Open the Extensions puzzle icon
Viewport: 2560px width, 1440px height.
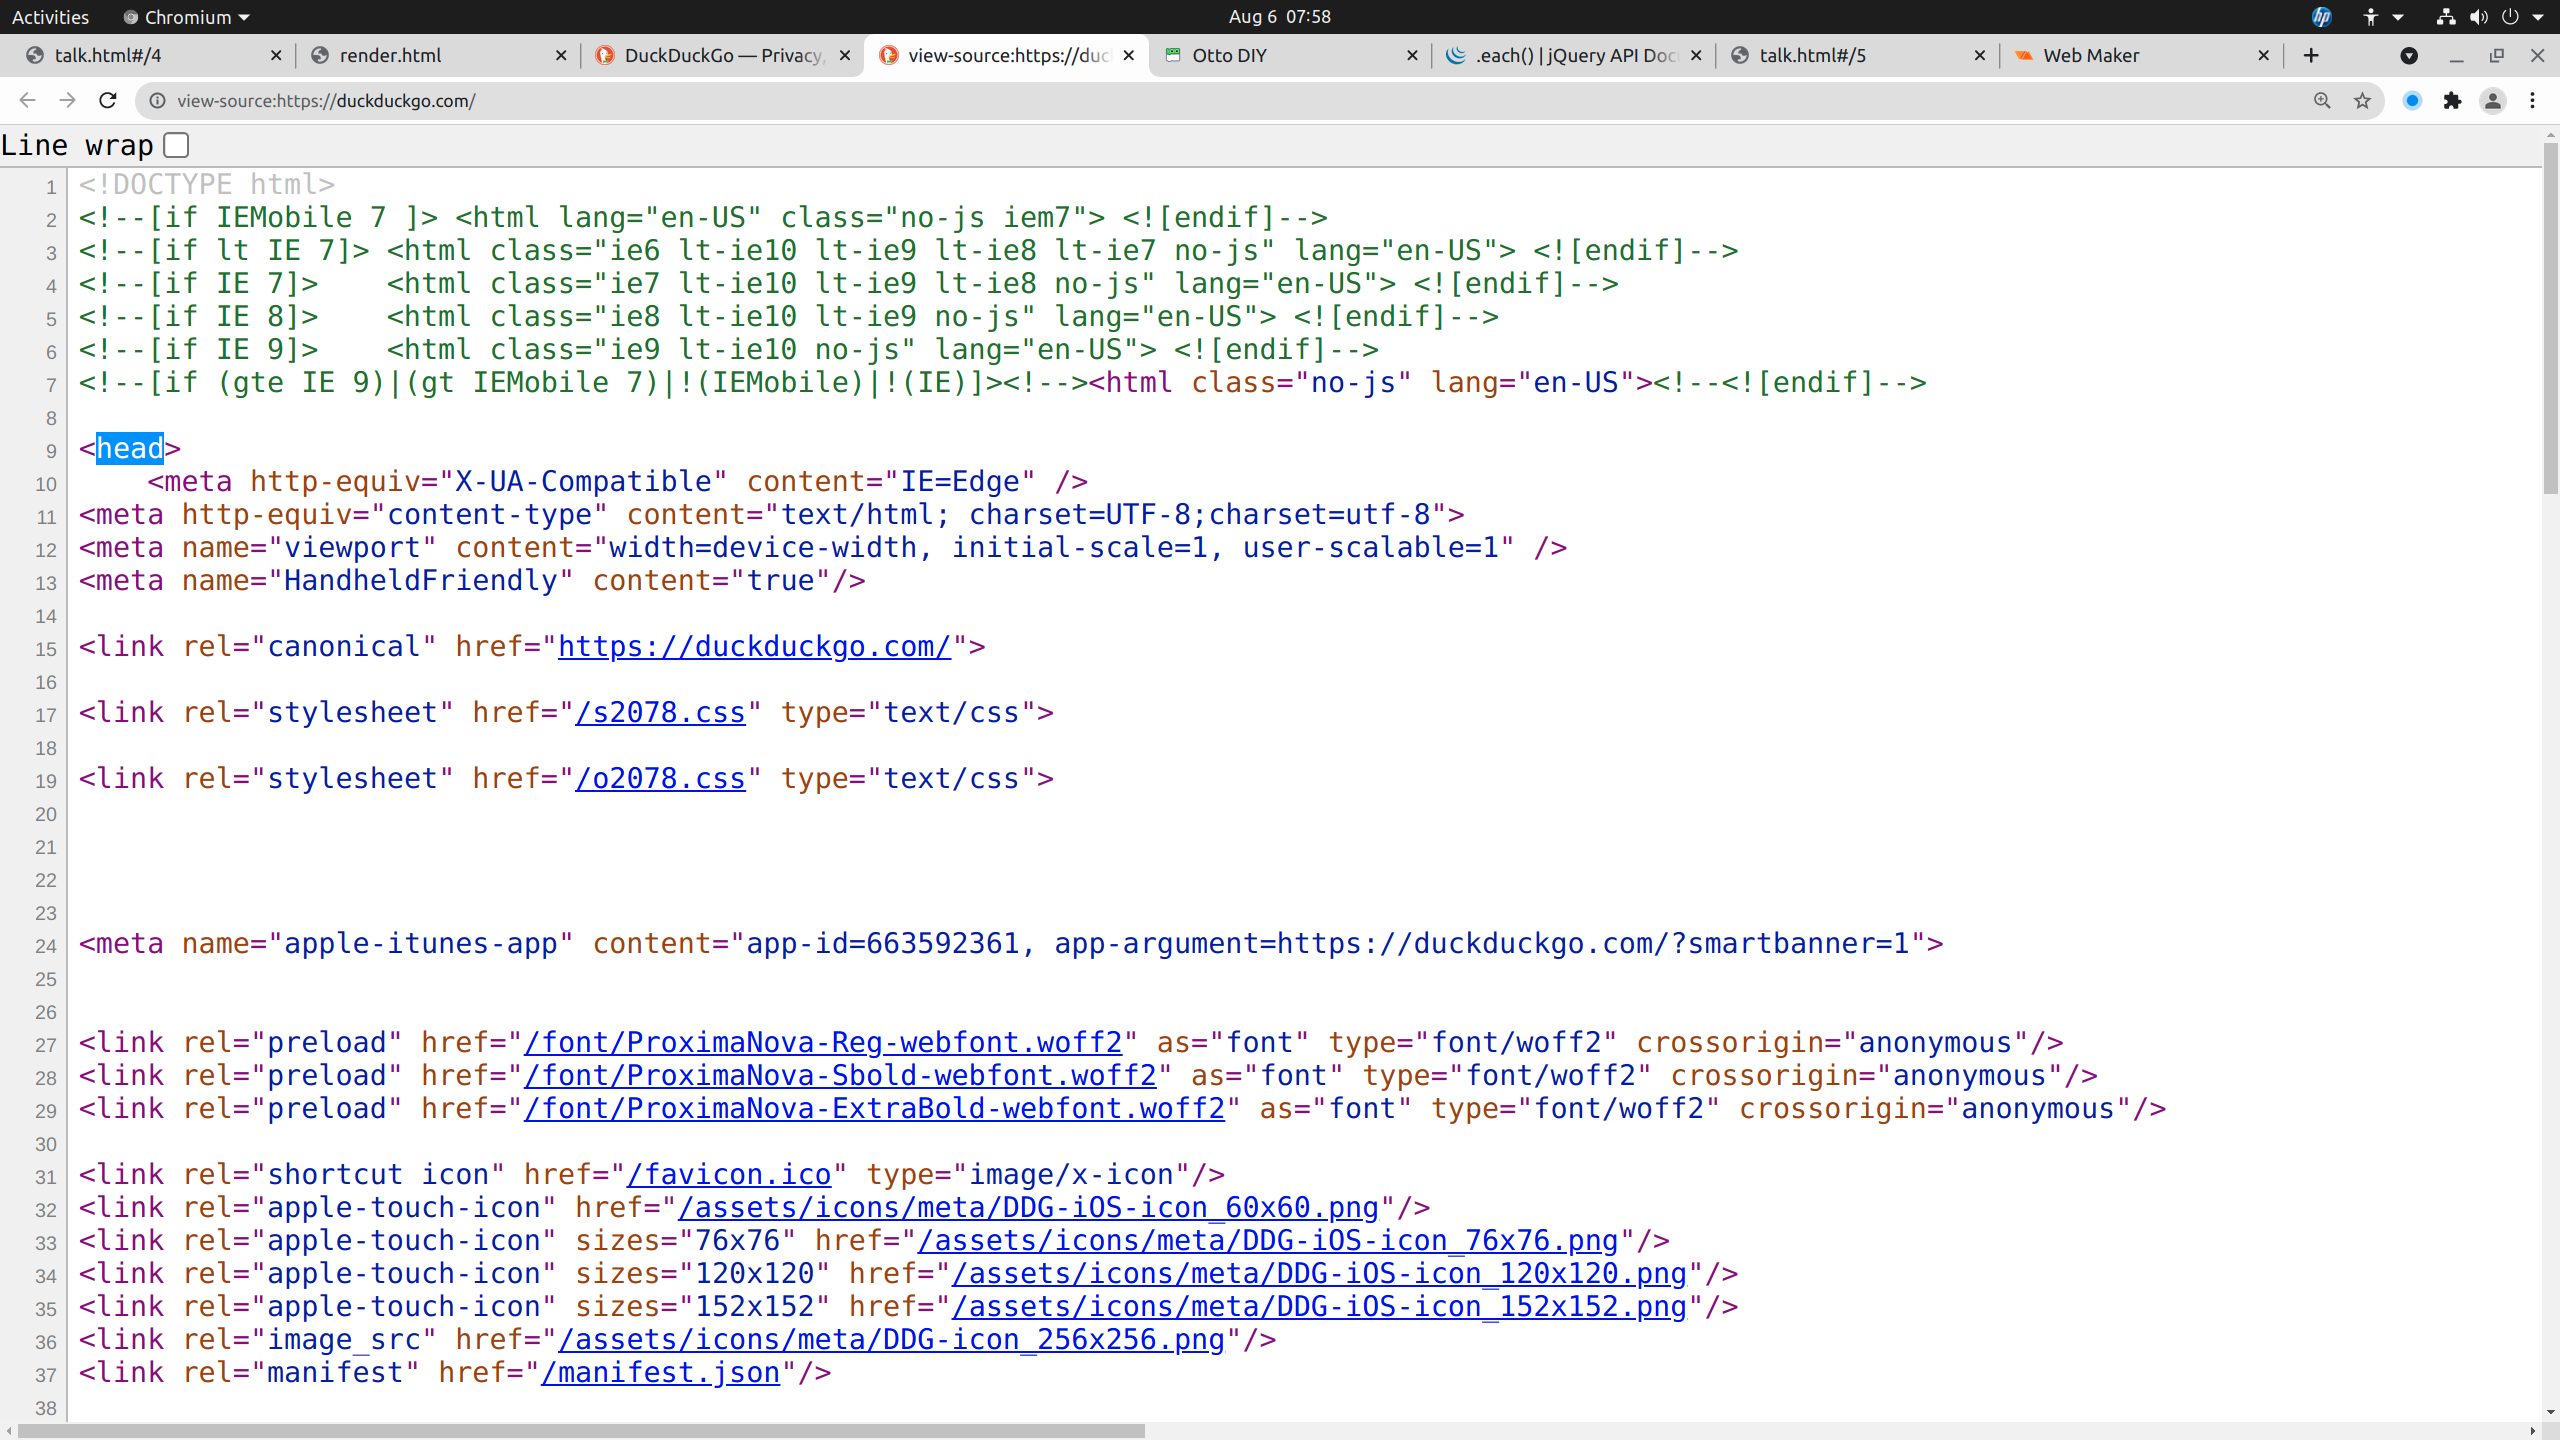2452,100
